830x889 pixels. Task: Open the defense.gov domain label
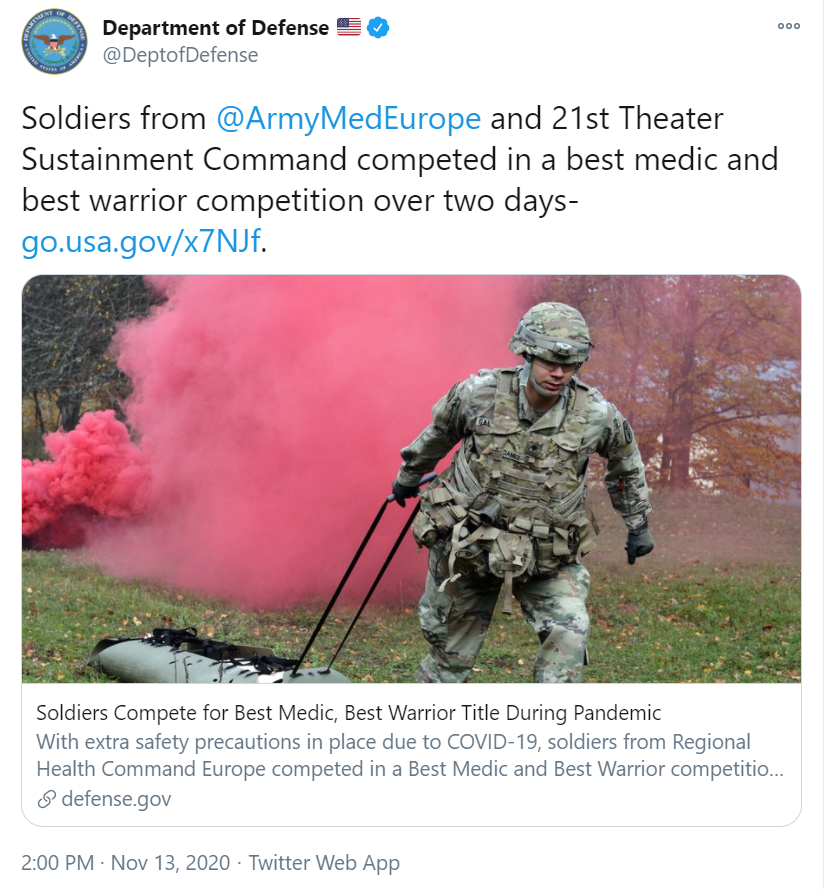[116, 799]
